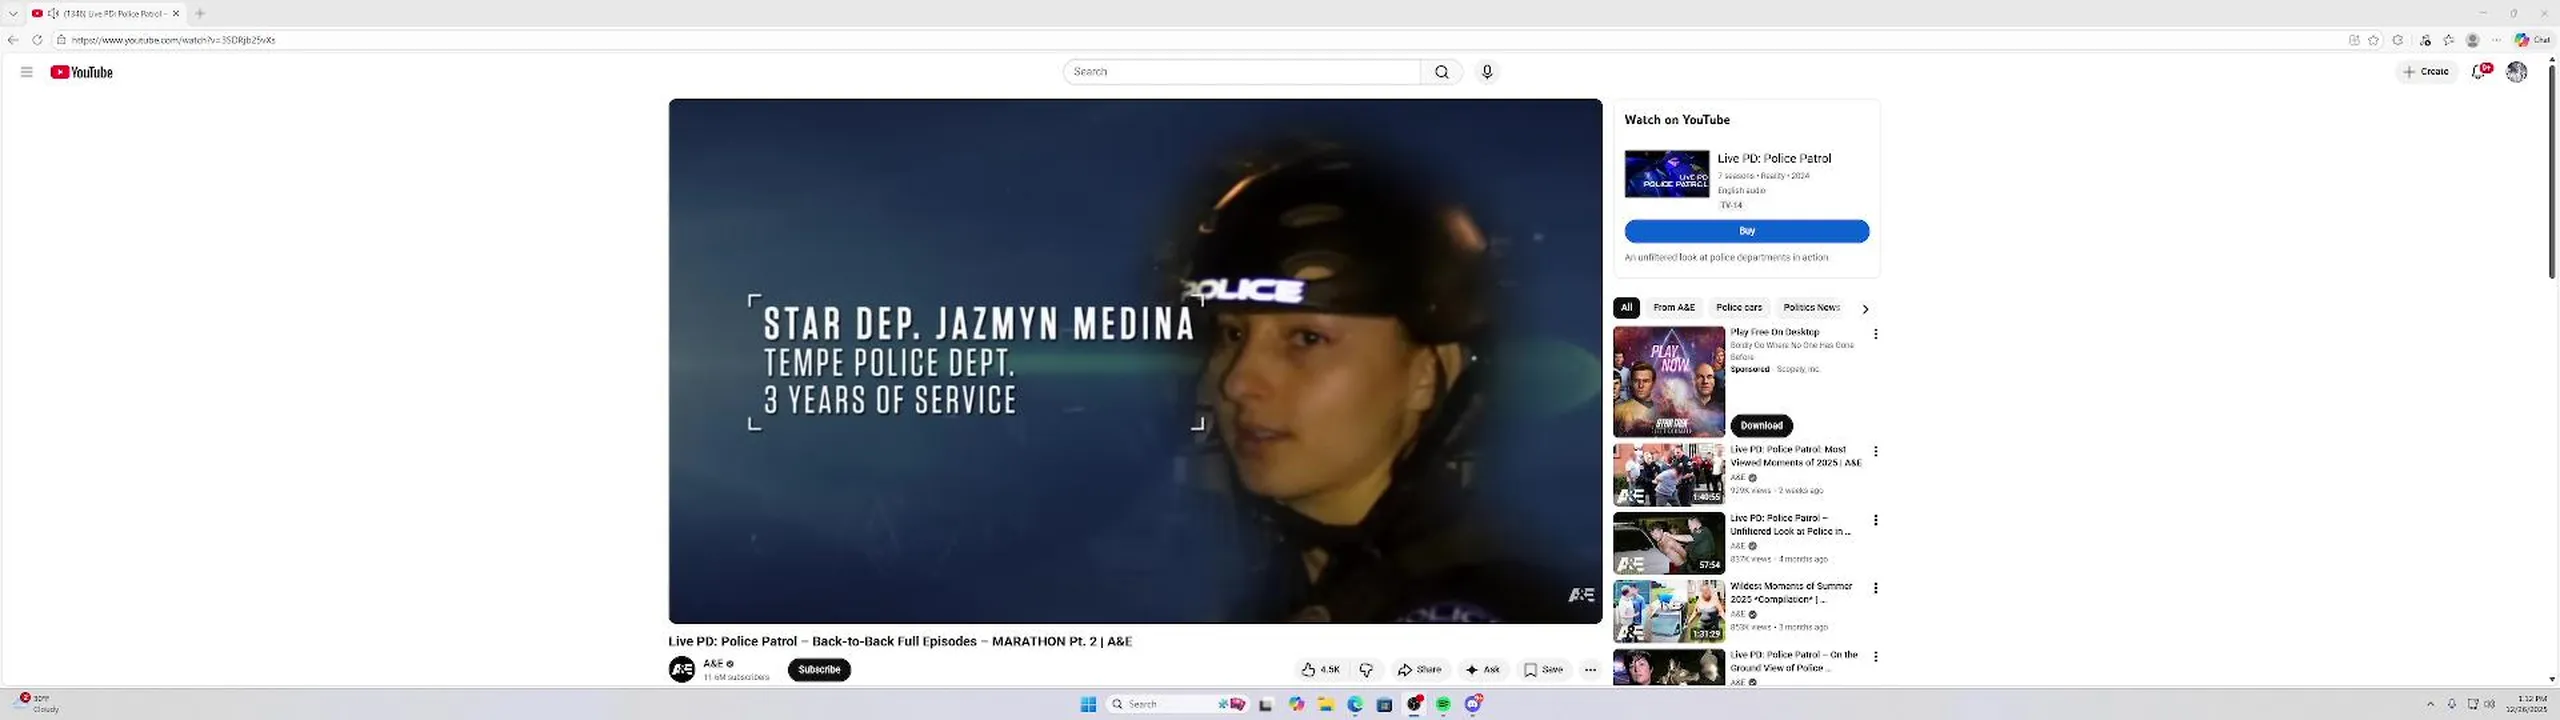Screen dimensions: 2560x720
Task: Select the Politics News filter chip
Action: click(1811, 307)
